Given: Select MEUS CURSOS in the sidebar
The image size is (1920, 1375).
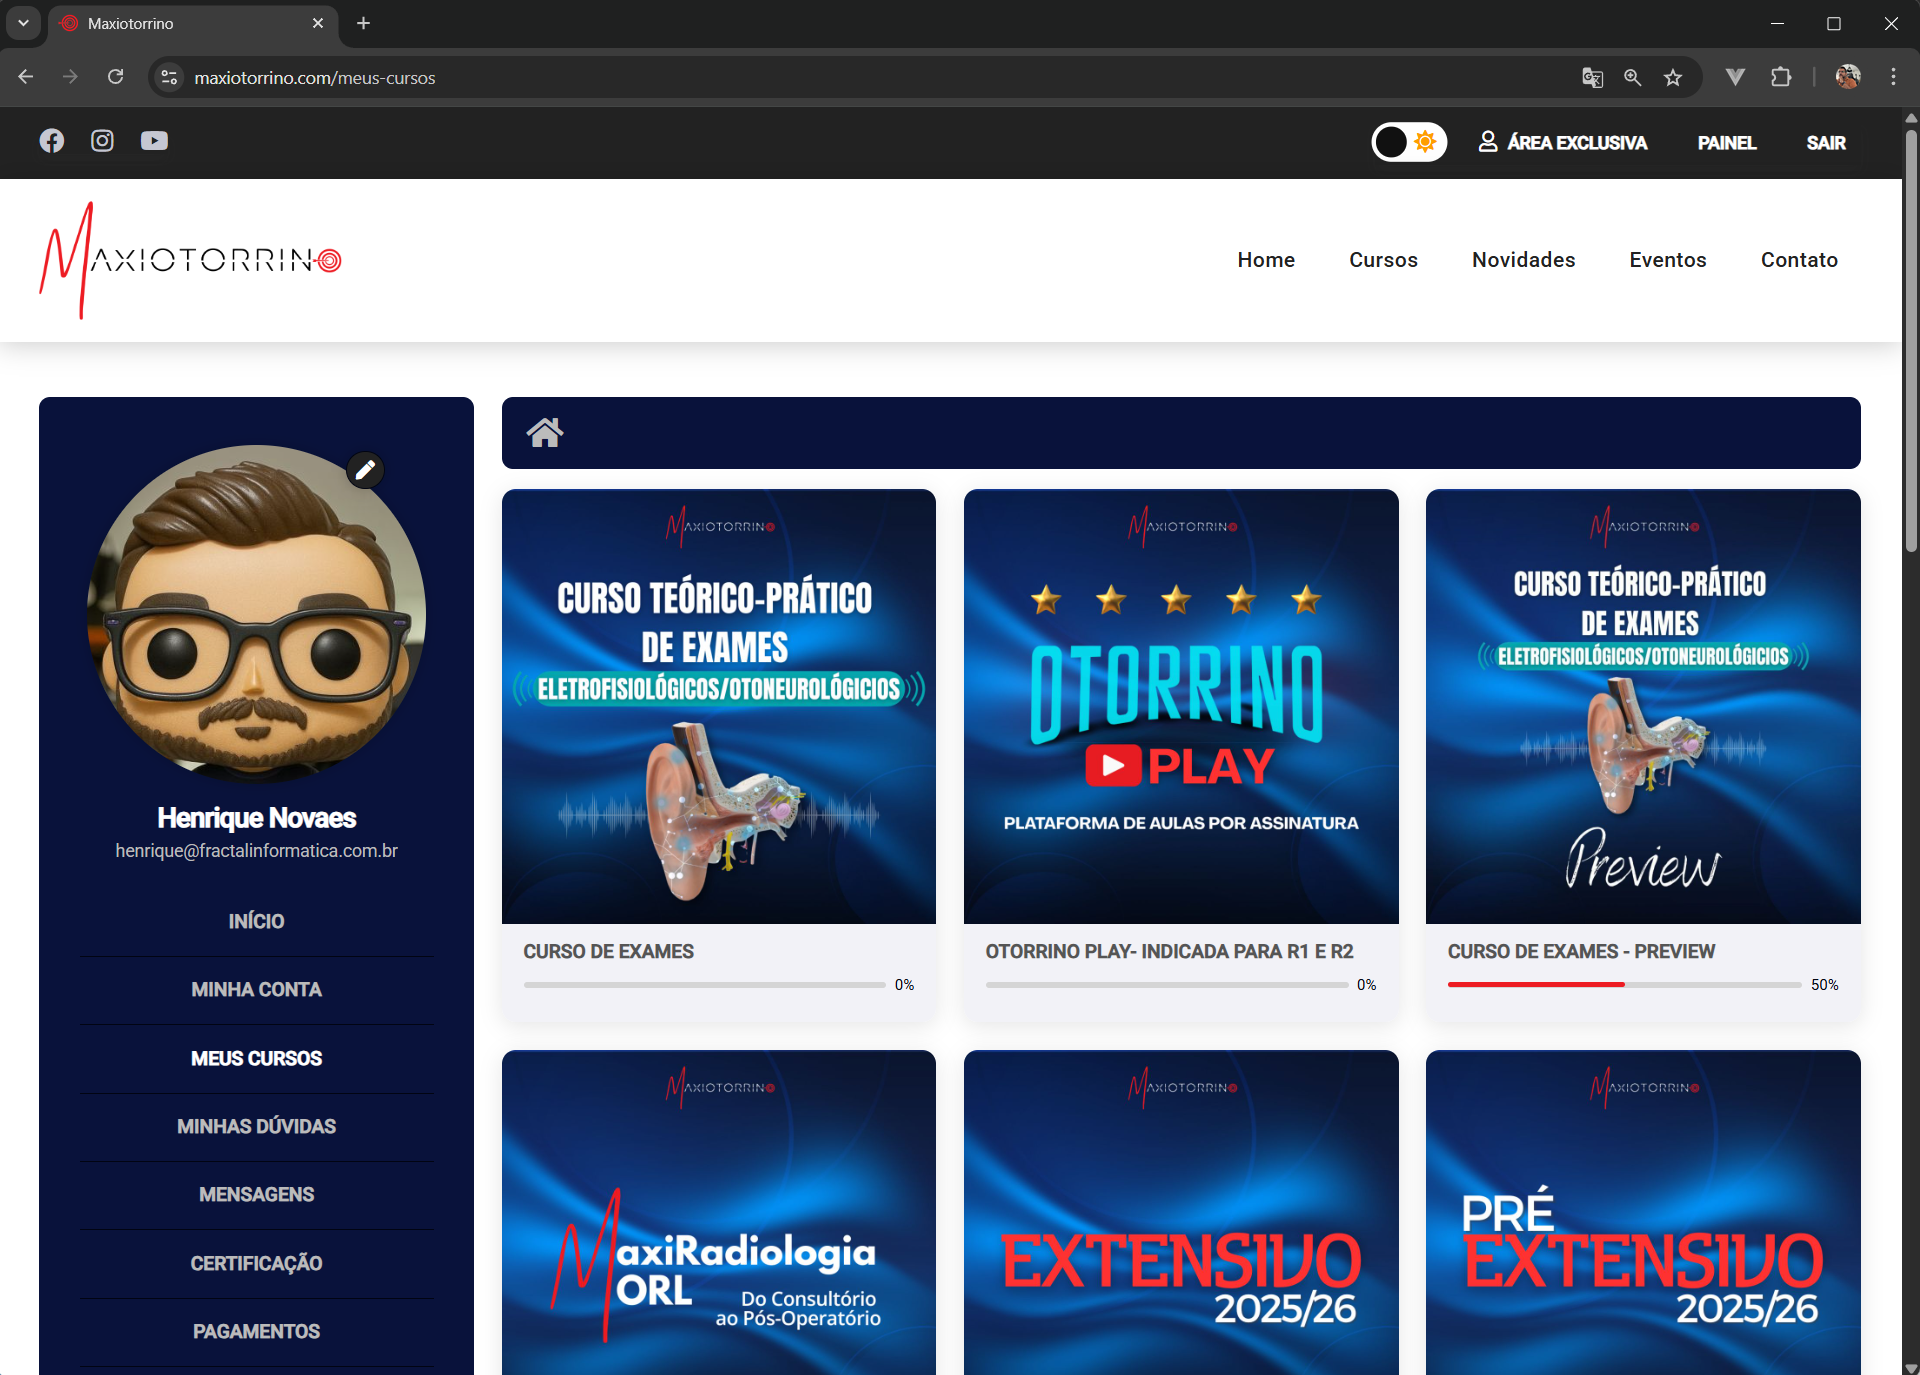Looking at the screenshot, I should click(x=257, y=1058).
